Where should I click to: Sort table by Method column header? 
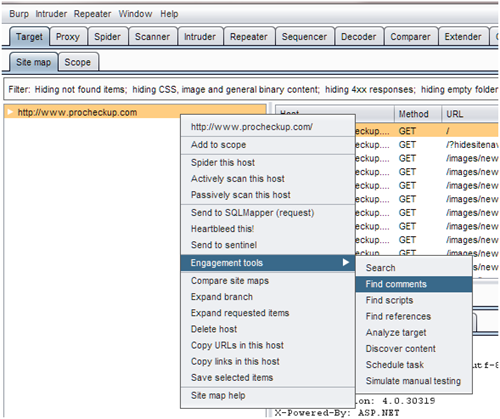[x=418, y=114]
